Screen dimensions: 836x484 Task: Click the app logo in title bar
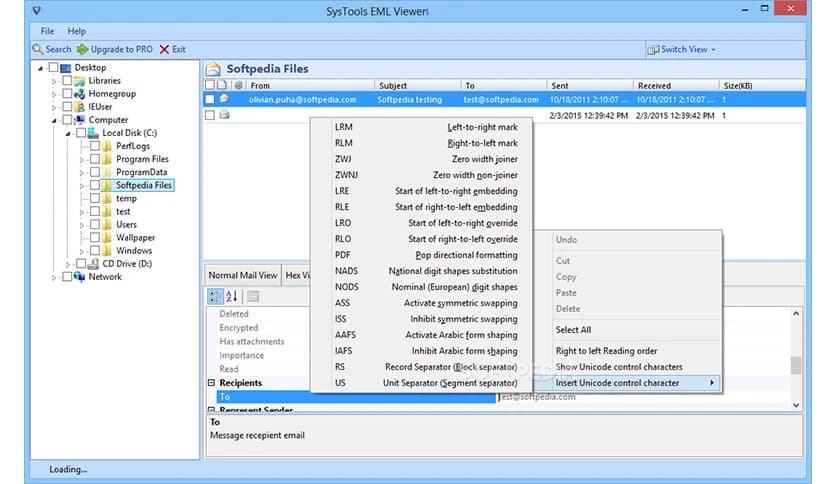point(36,10)
